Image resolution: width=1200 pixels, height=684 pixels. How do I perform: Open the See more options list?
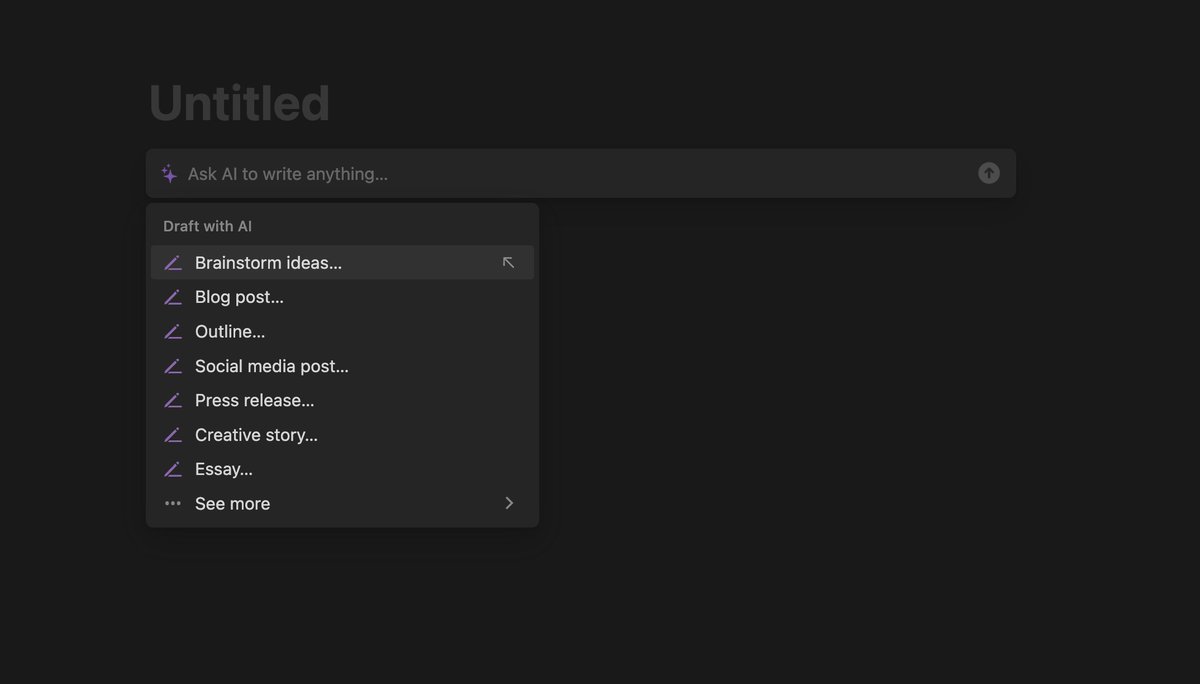(x=233, y=504)
